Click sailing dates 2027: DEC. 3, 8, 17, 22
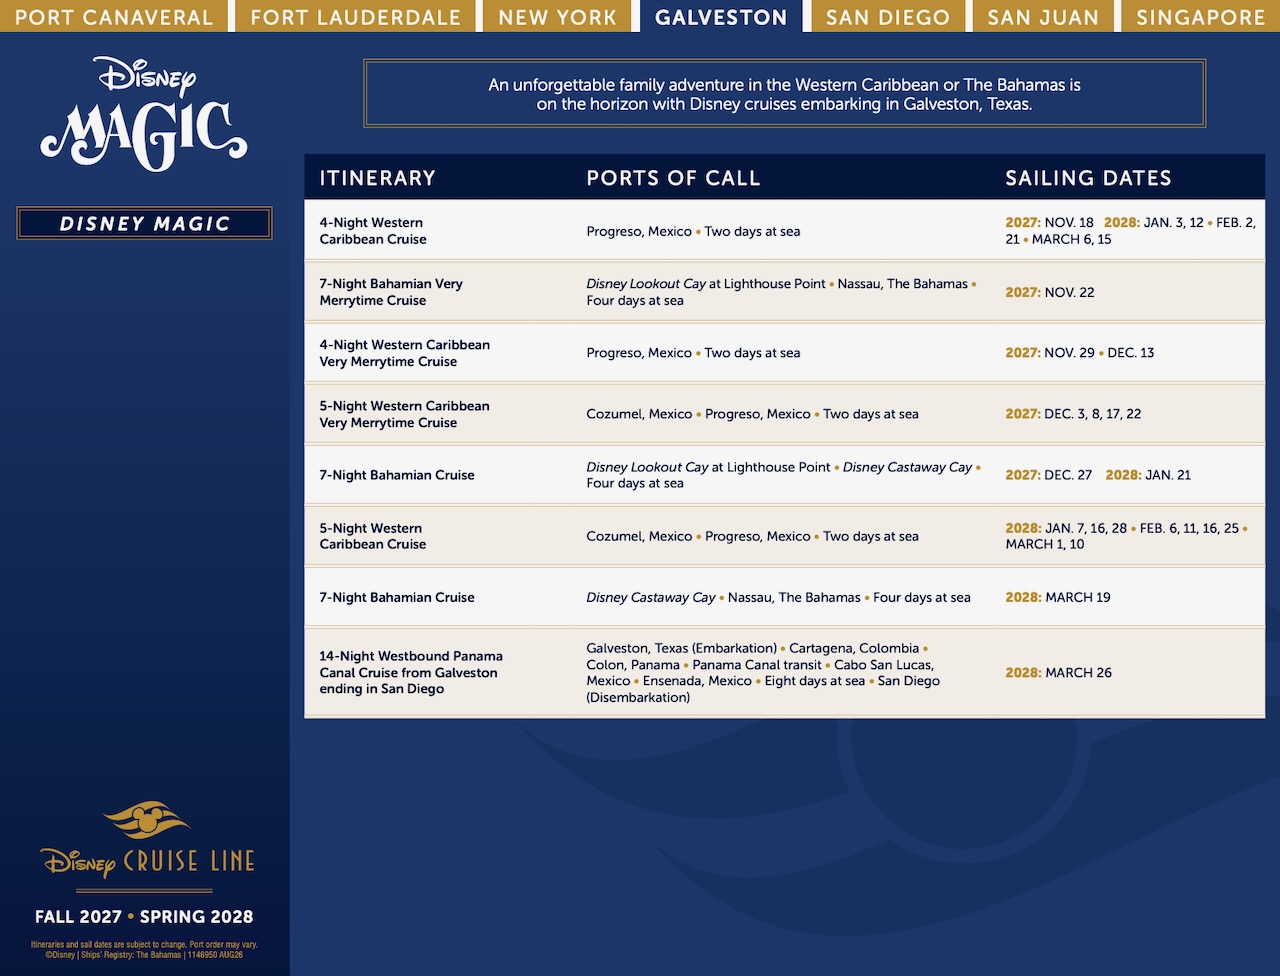 click(1073, 414)
